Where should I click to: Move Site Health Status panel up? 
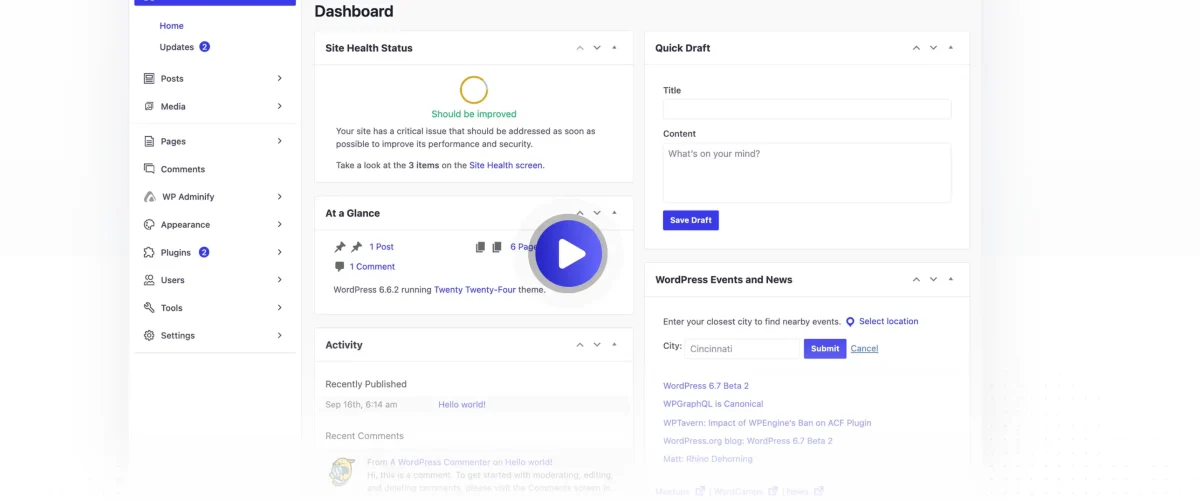tap(580, 48)
